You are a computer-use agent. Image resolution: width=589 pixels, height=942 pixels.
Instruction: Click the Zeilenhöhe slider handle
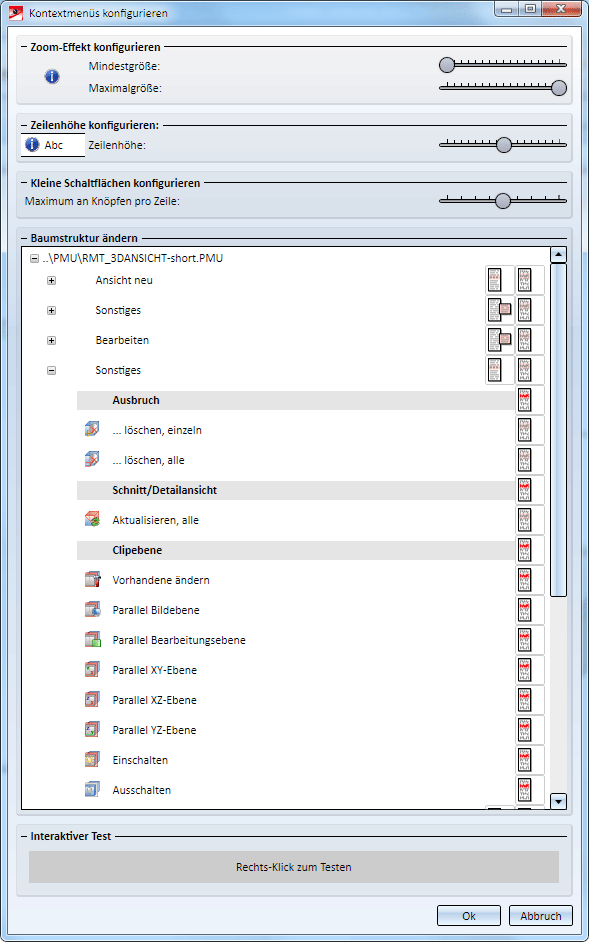coord(503,145)
